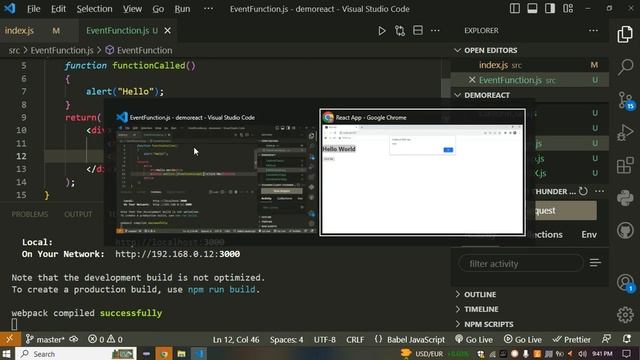Change indentation via Spaces: 4
640x360 pixels.
click(286, 340)
